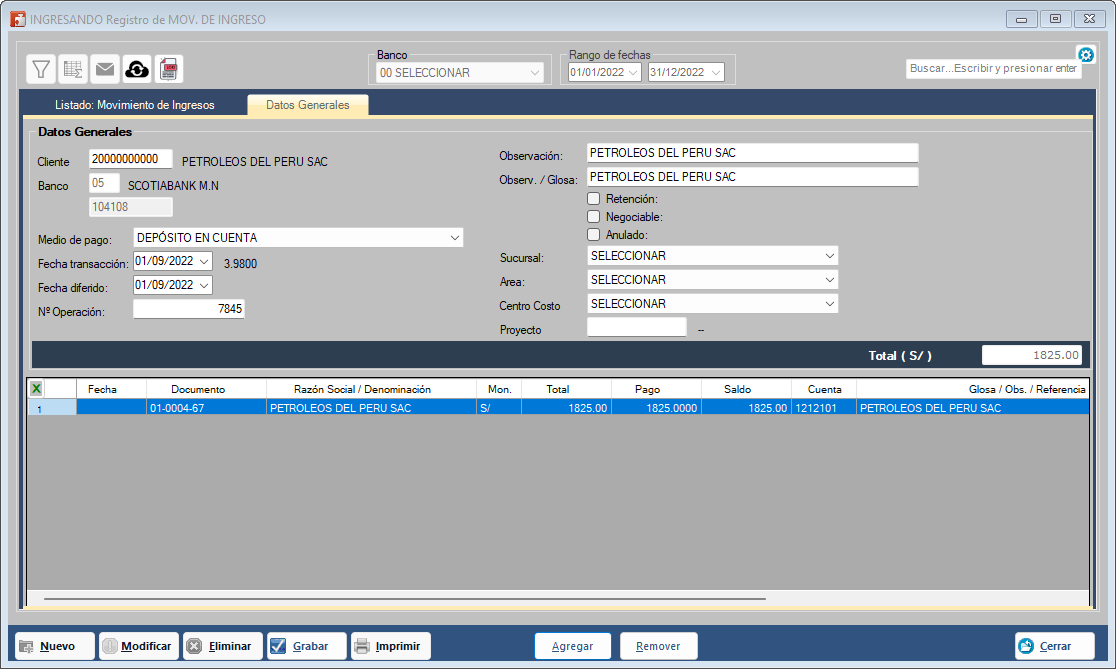Check the Anulado checkbox

[594, 234]
